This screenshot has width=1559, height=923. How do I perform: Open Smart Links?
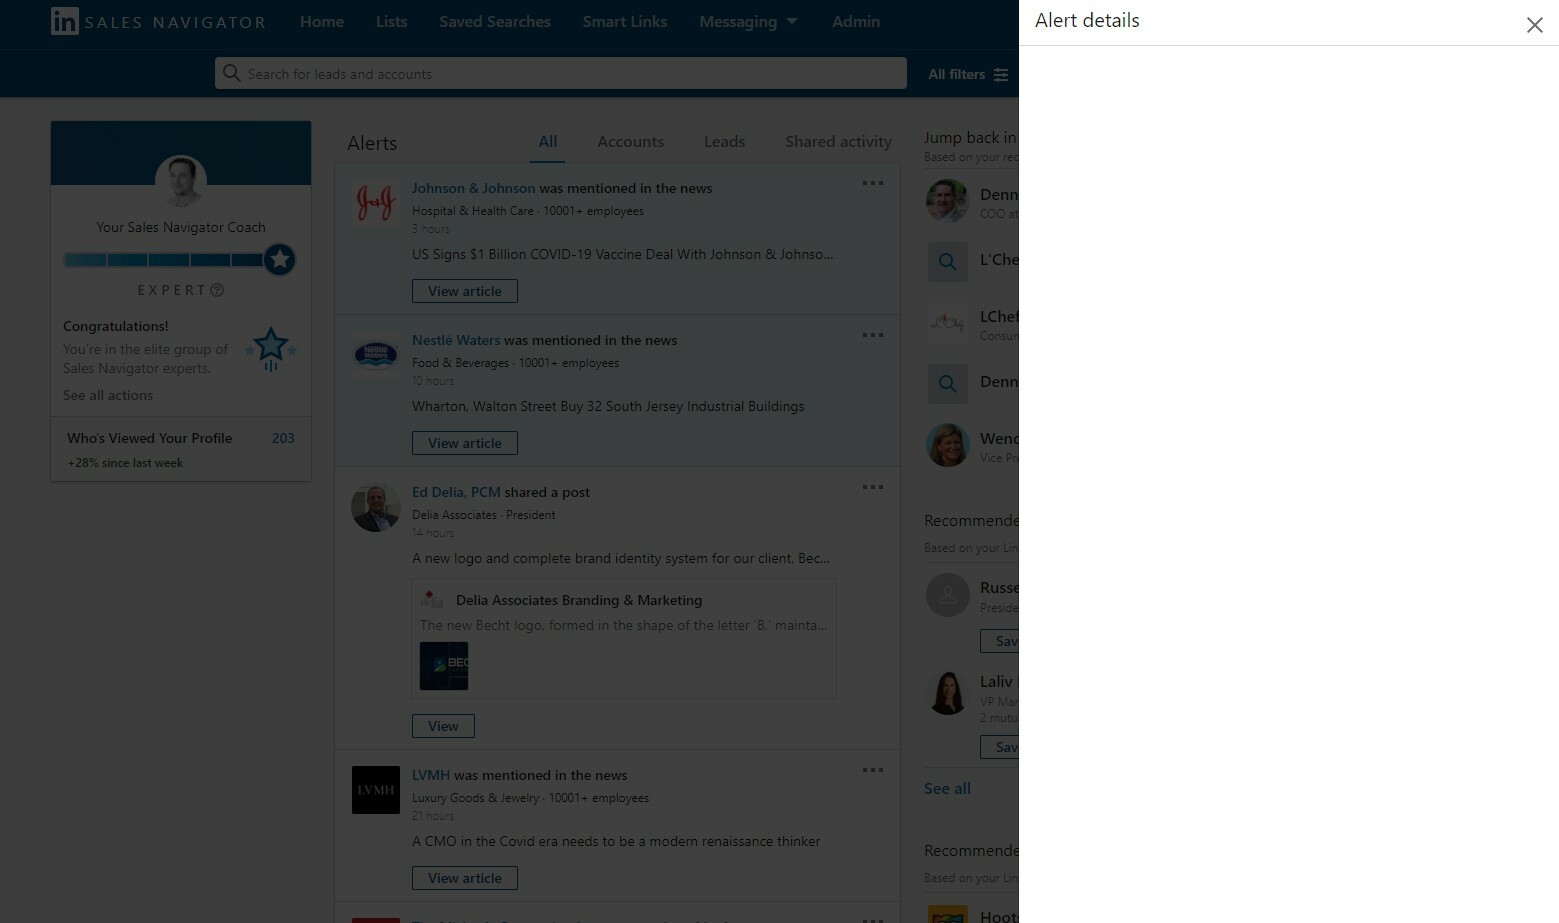(625, 21)
